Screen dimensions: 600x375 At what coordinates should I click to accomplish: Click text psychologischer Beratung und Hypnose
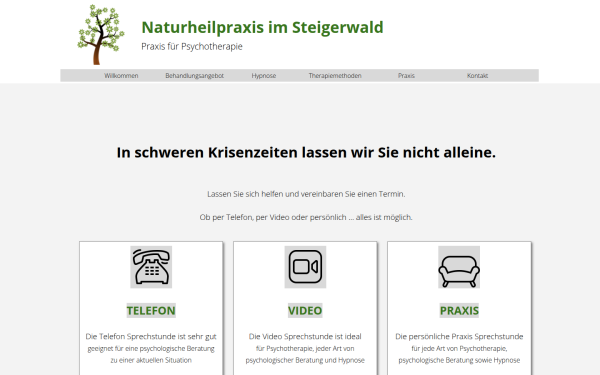point(305,360)
